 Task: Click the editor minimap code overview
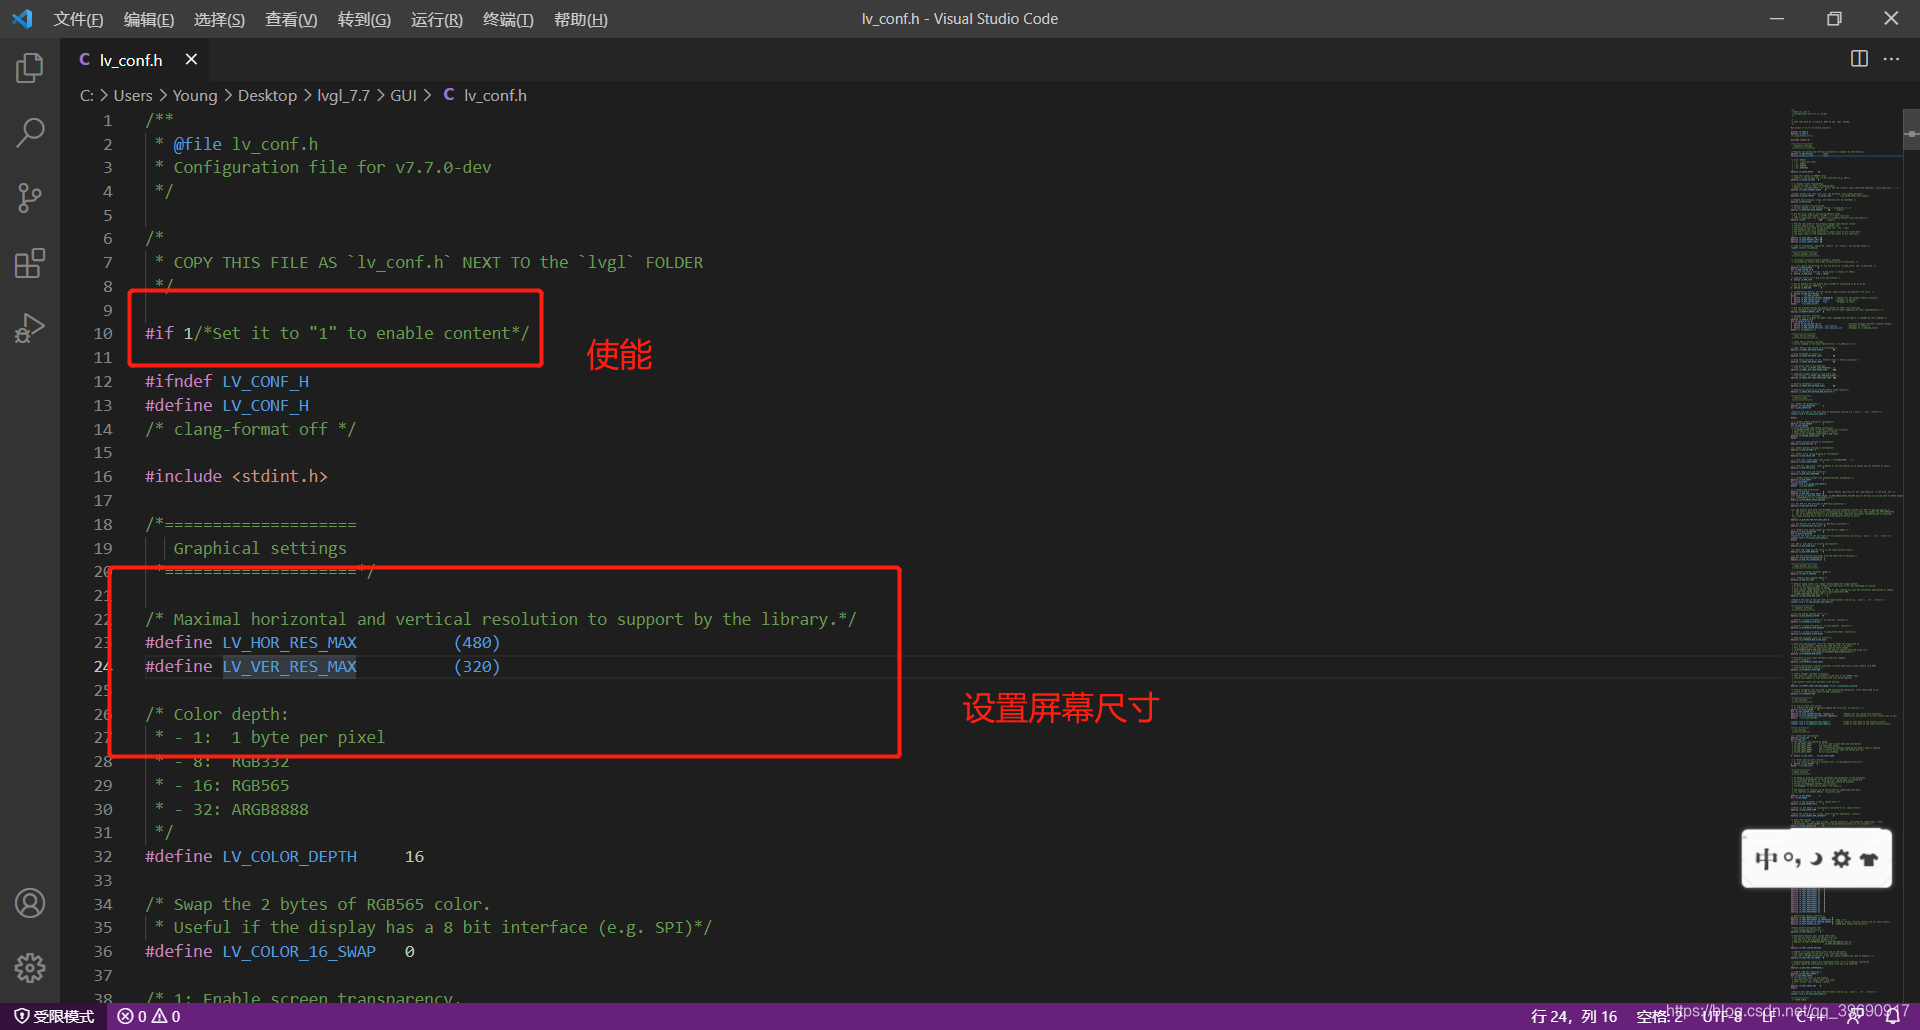pyautogui.click(x=1845, y=555)
